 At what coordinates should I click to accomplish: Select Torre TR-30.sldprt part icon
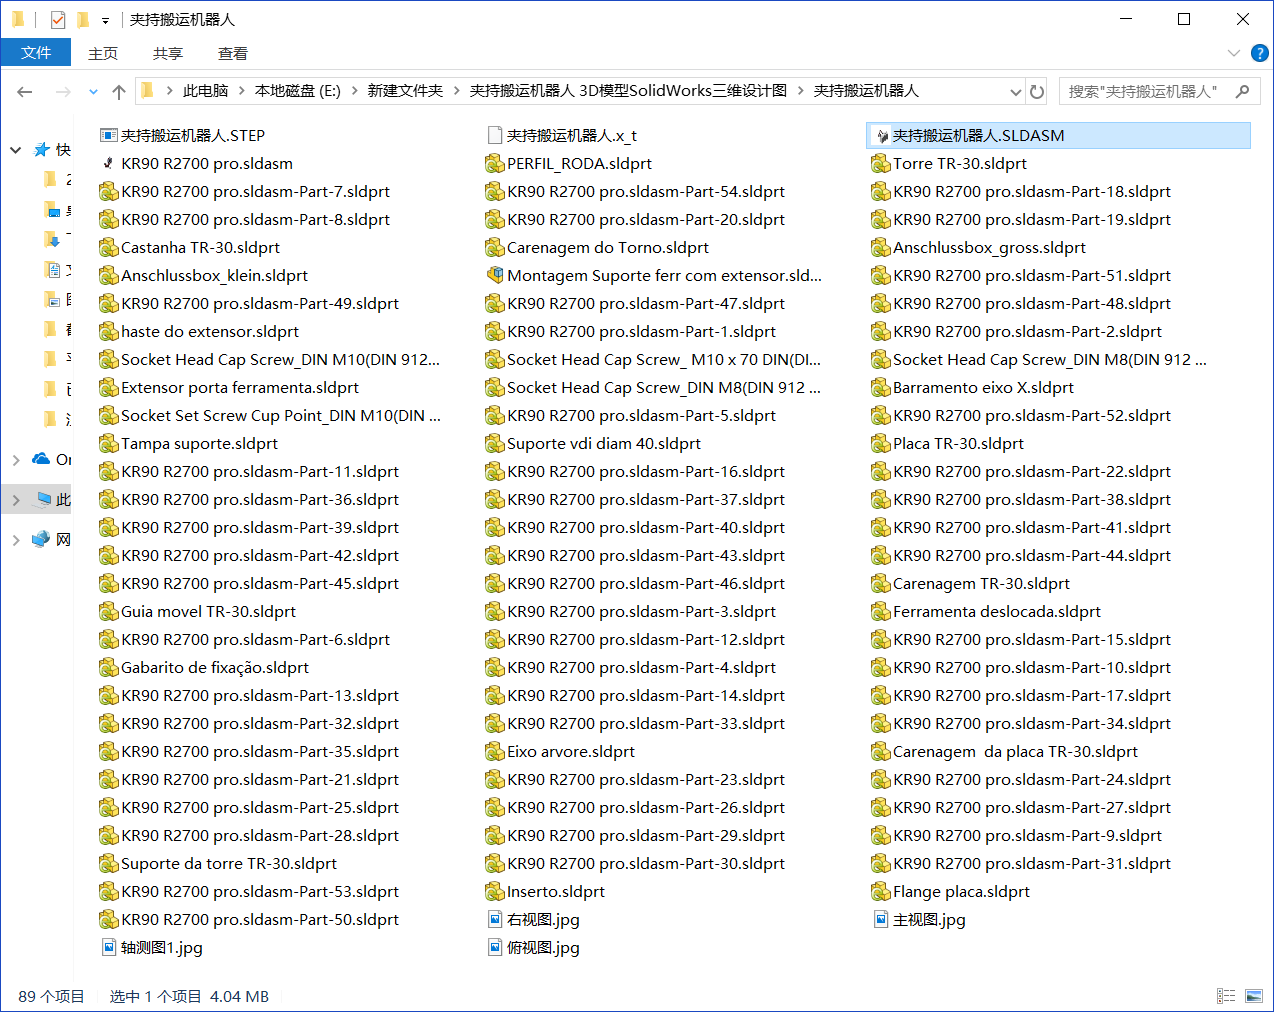tap(881, 164)
